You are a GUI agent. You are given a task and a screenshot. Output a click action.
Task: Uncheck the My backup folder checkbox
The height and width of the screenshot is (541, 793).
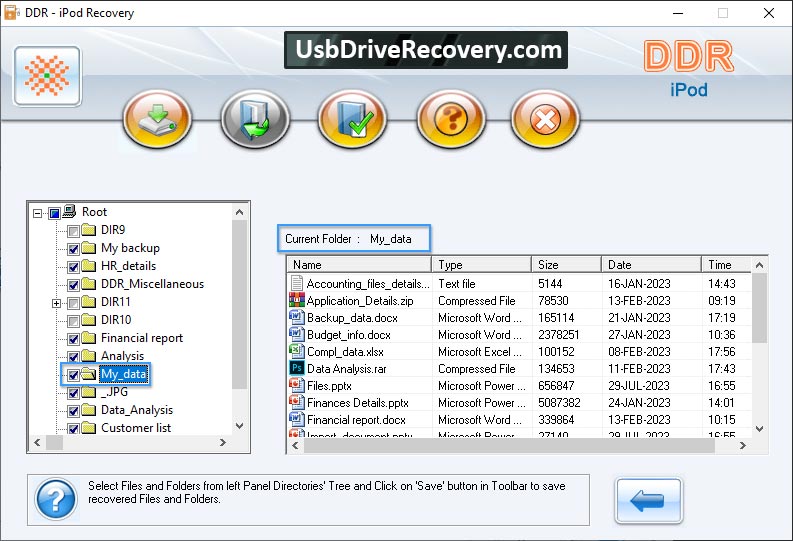pos(73,249)
